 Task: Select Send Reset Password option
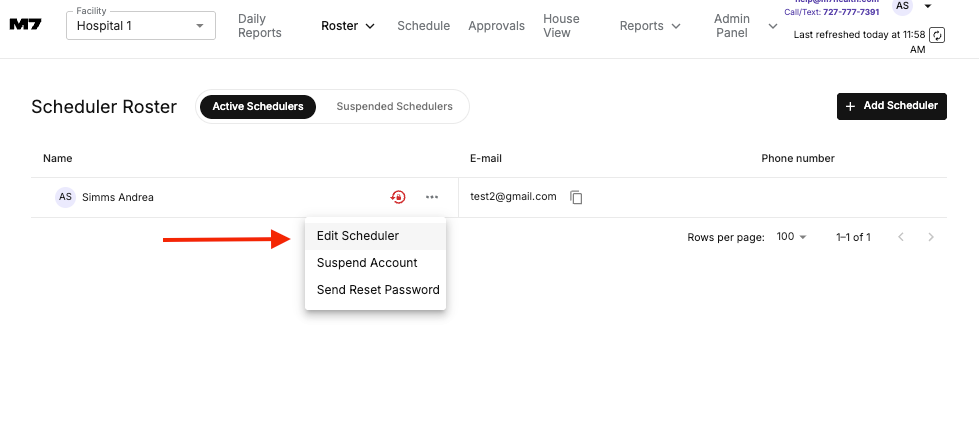378,290
